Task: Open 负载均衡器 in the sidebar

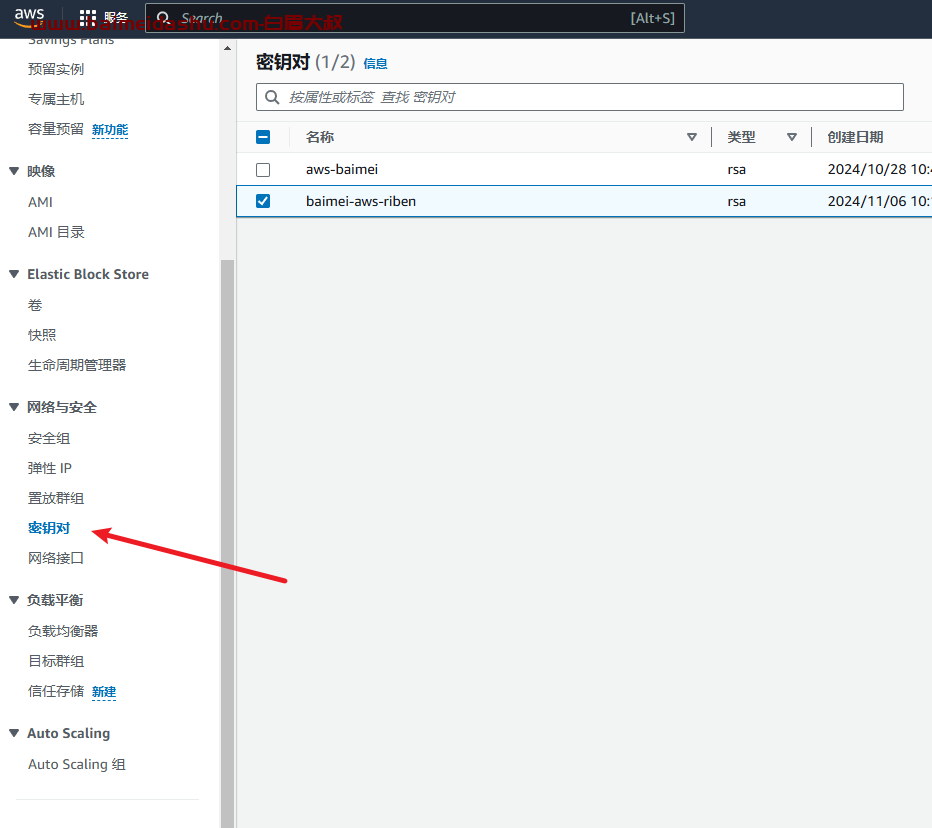Action: [63, 631]
